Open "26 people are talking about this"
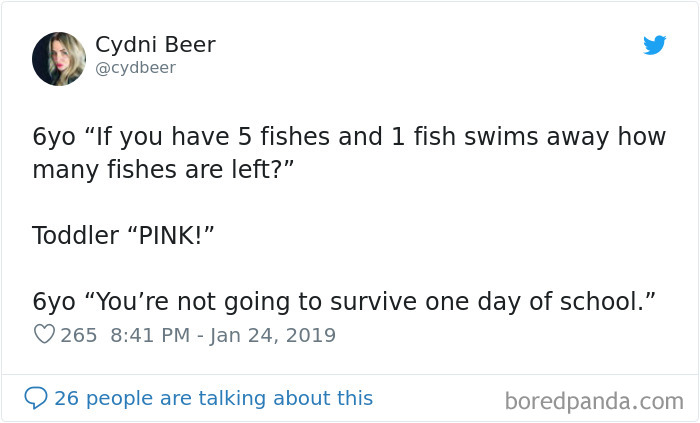Image resolution: width=700 pixels, height=423 pixels. tap(213, 398)
